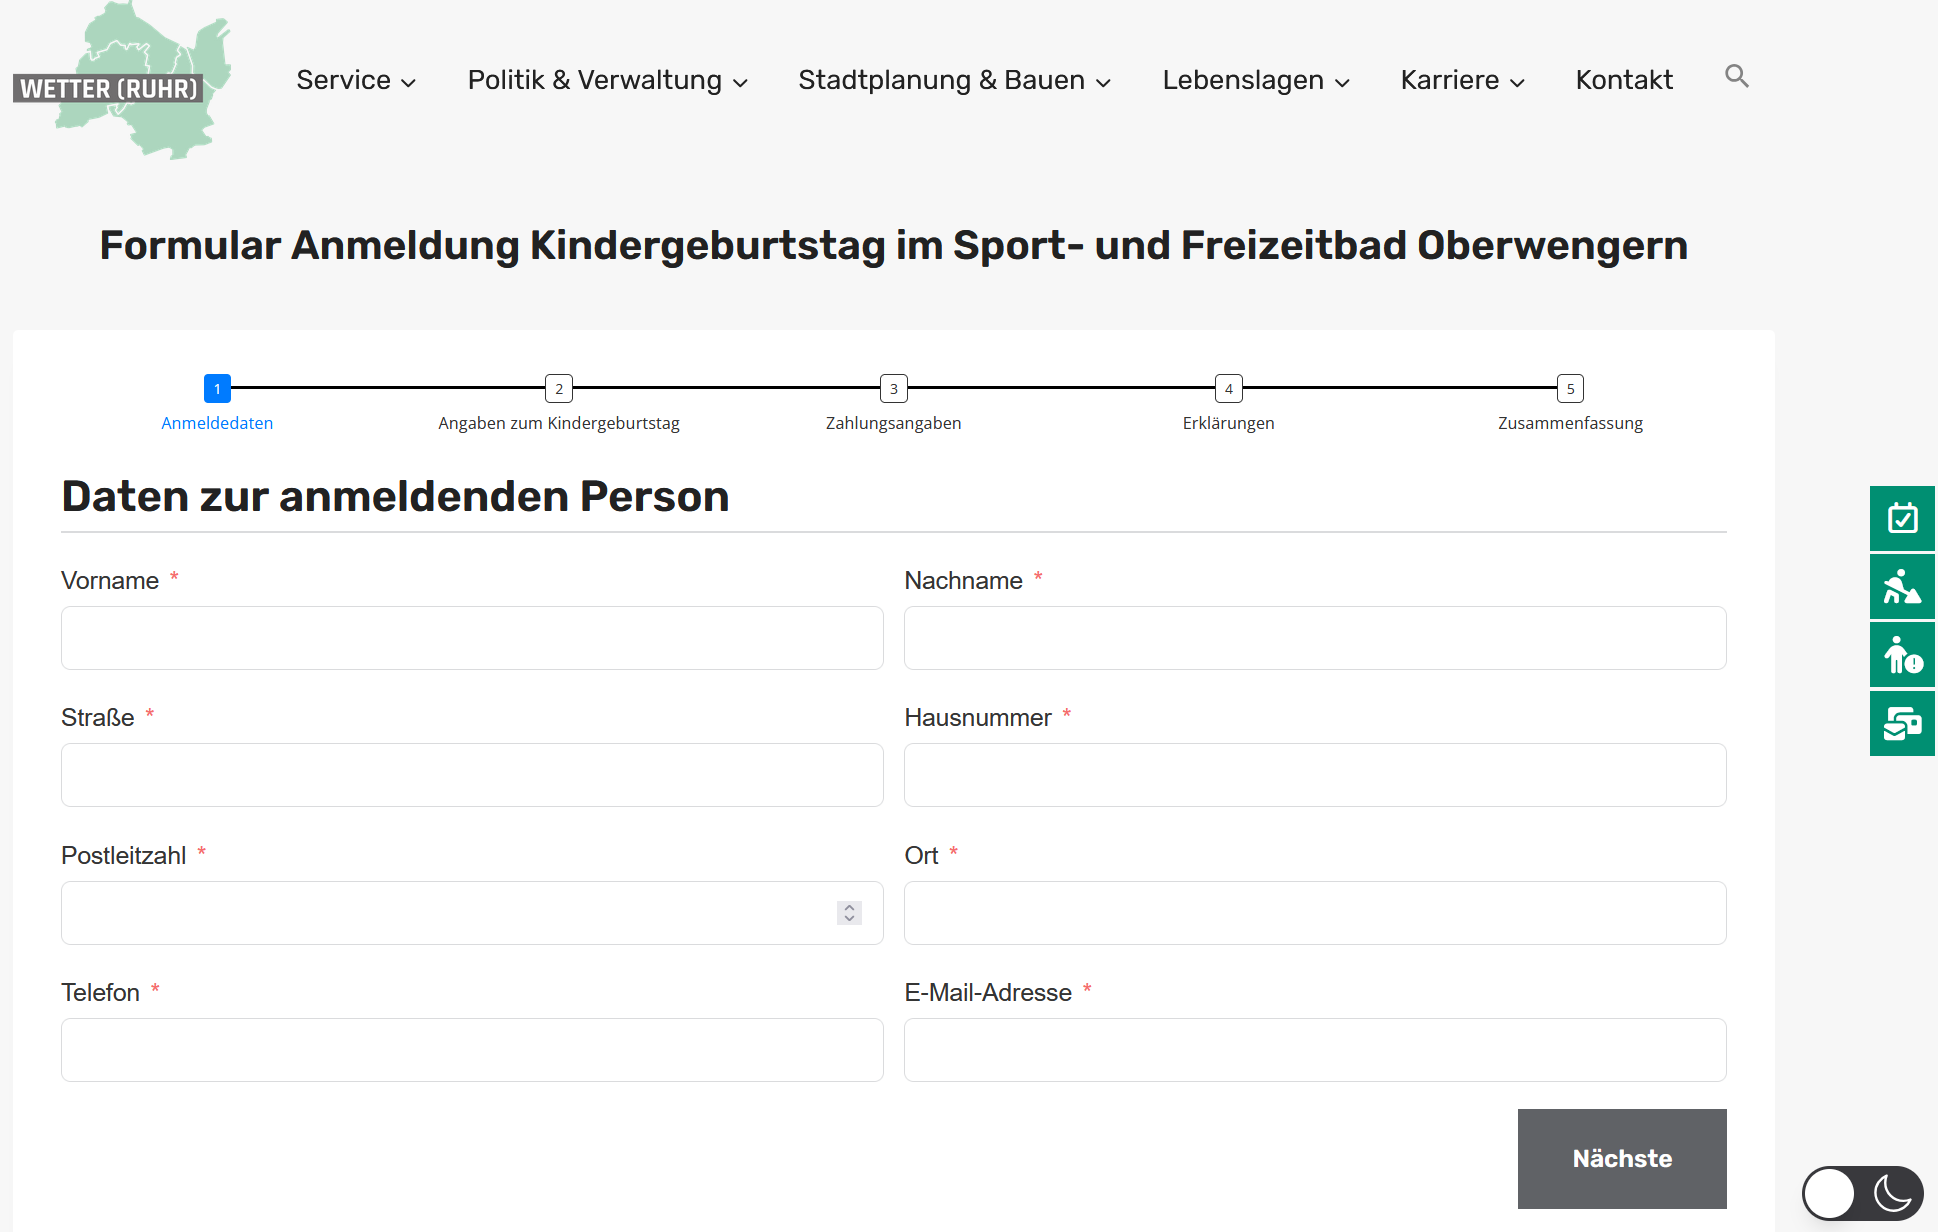
Task: Open the person with alert sidebar icon
Action: pyautogui.click(x=1902, y=655)
